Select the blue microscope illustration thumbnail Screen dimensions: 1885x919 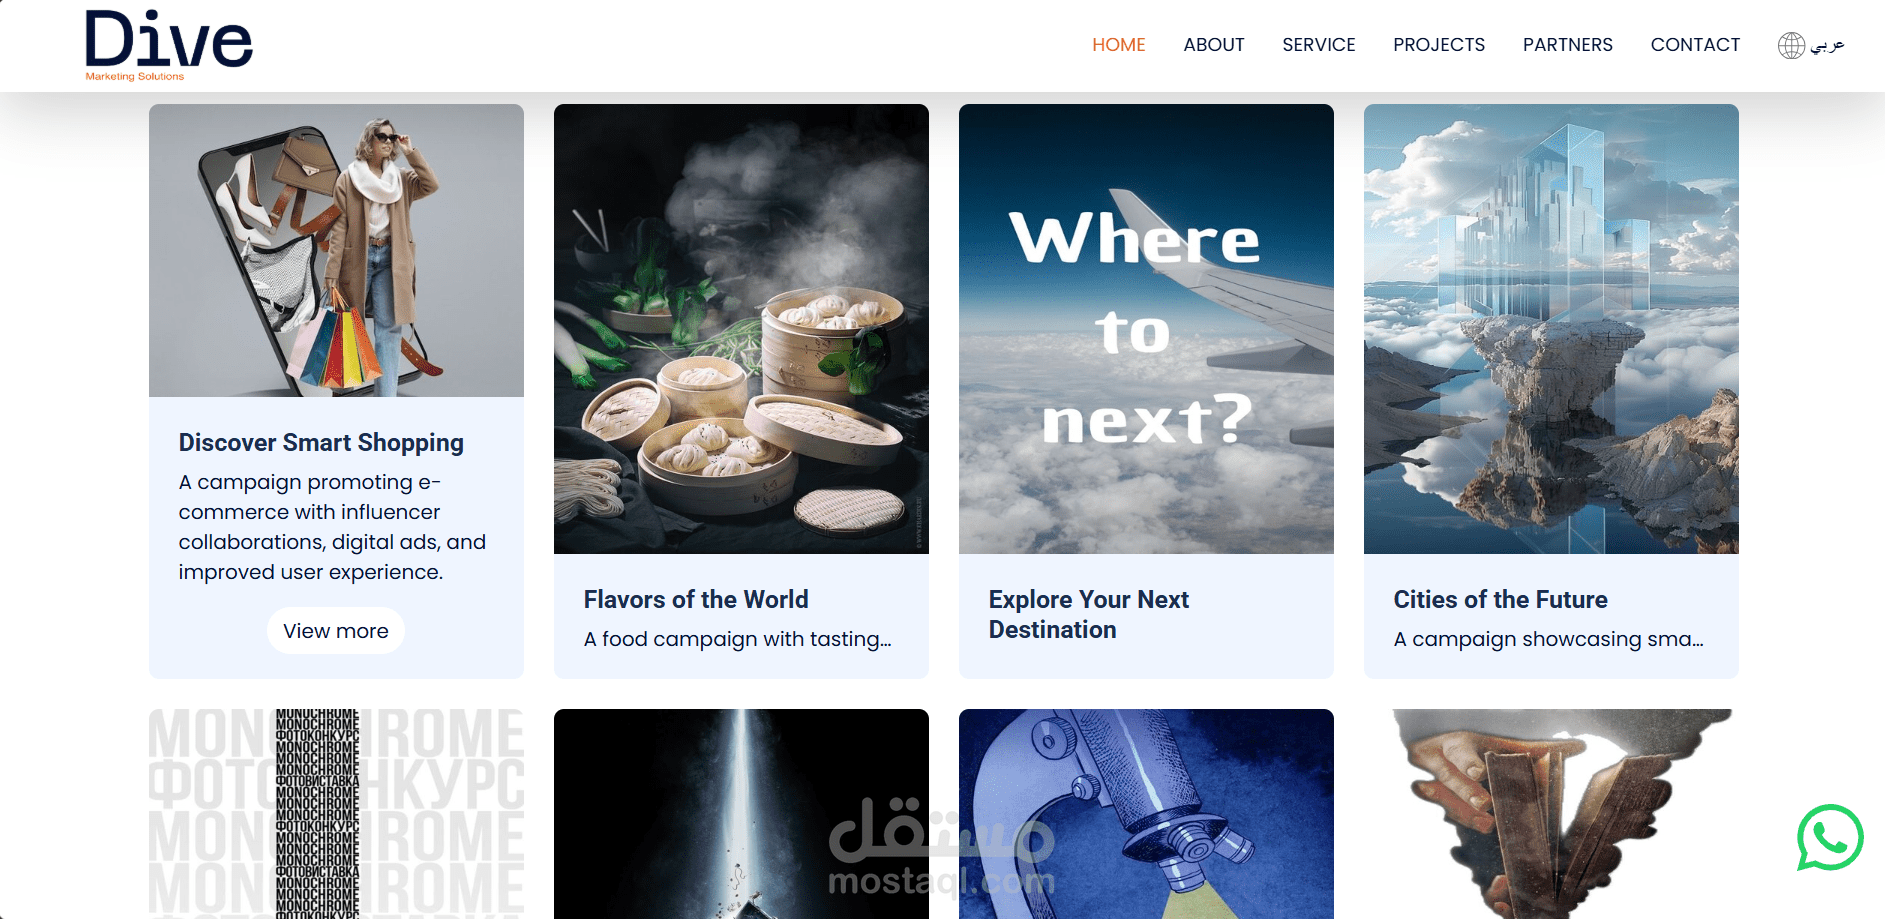pos(1146,814)
